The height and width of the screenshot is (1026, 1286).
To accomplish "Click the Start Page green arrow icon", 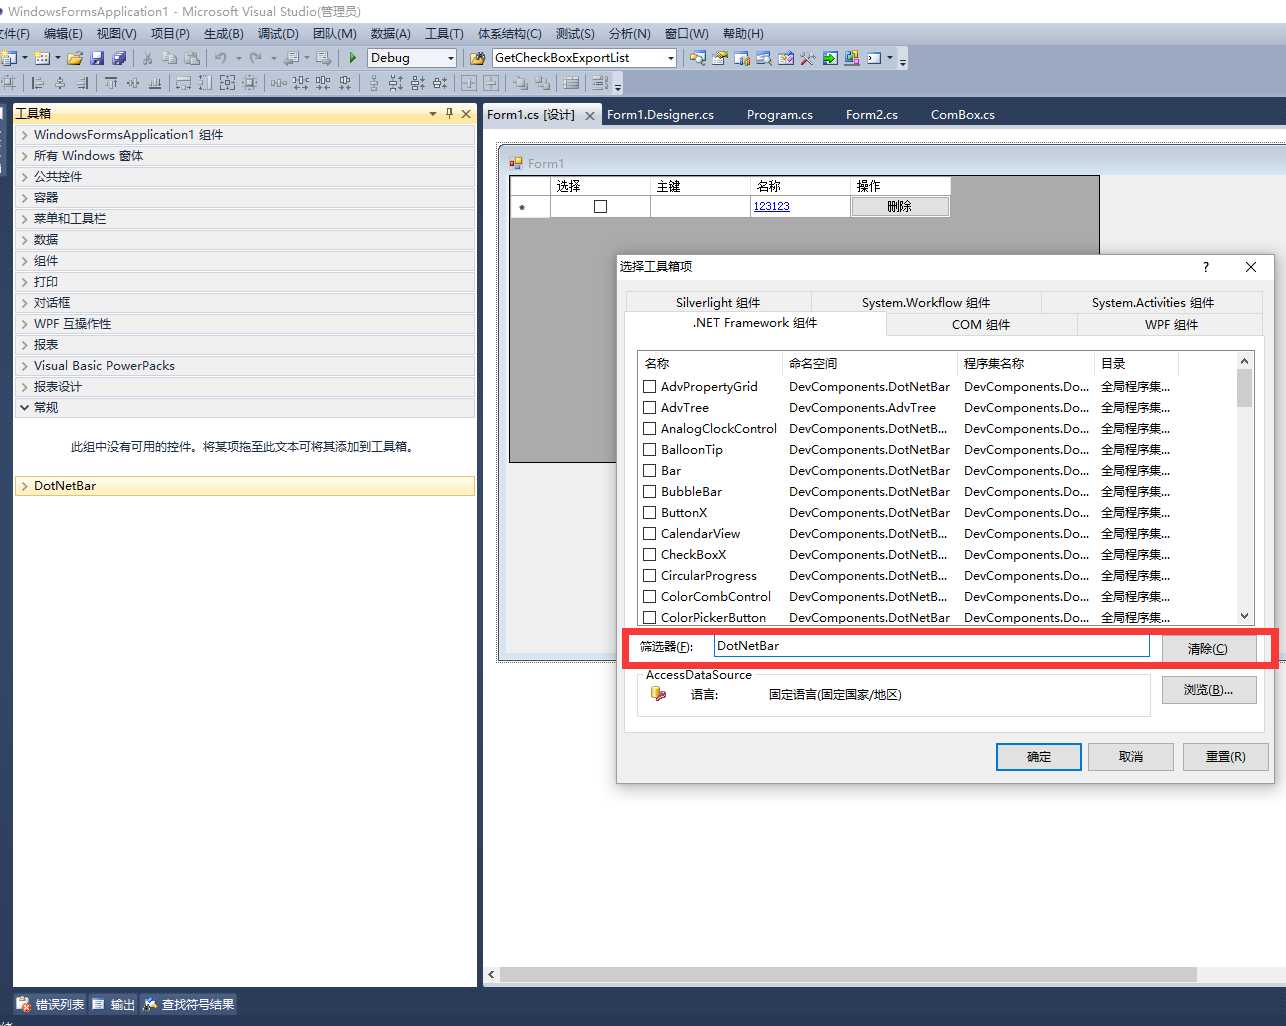I will [x=830, y=58].
